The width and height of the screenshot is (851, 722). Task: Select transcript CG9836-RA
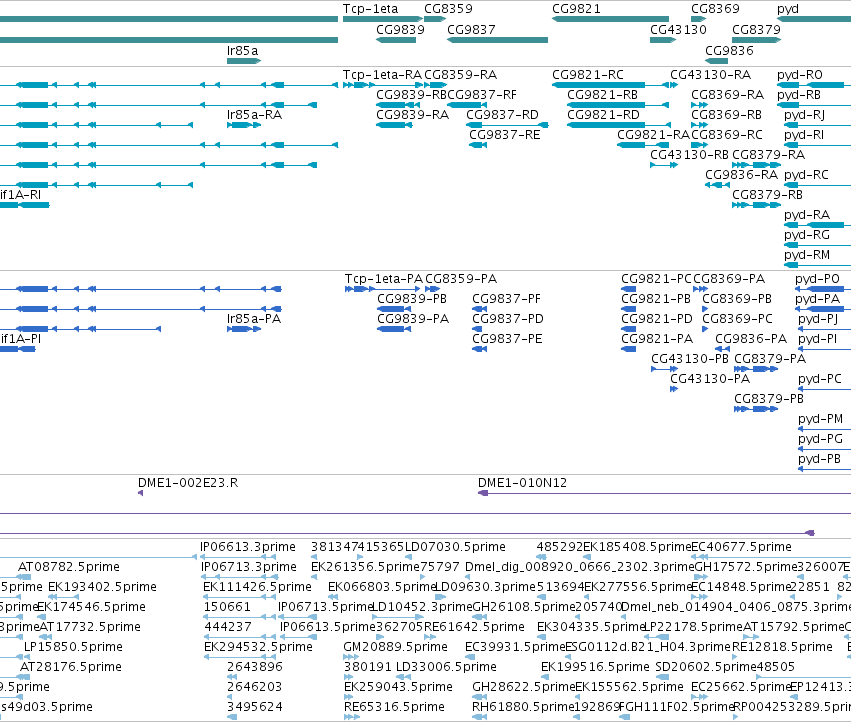coord(741,175)
